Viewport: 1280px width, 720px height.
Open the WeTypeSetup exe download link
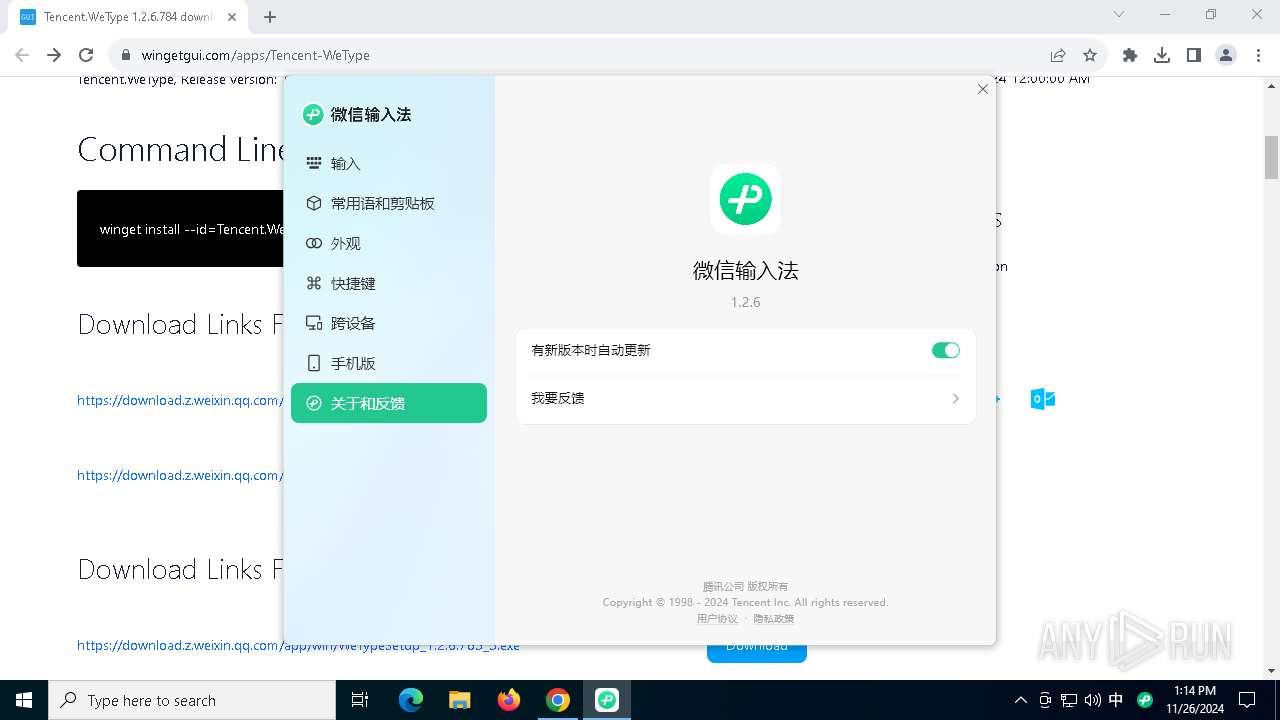click(x=298, y=646)
